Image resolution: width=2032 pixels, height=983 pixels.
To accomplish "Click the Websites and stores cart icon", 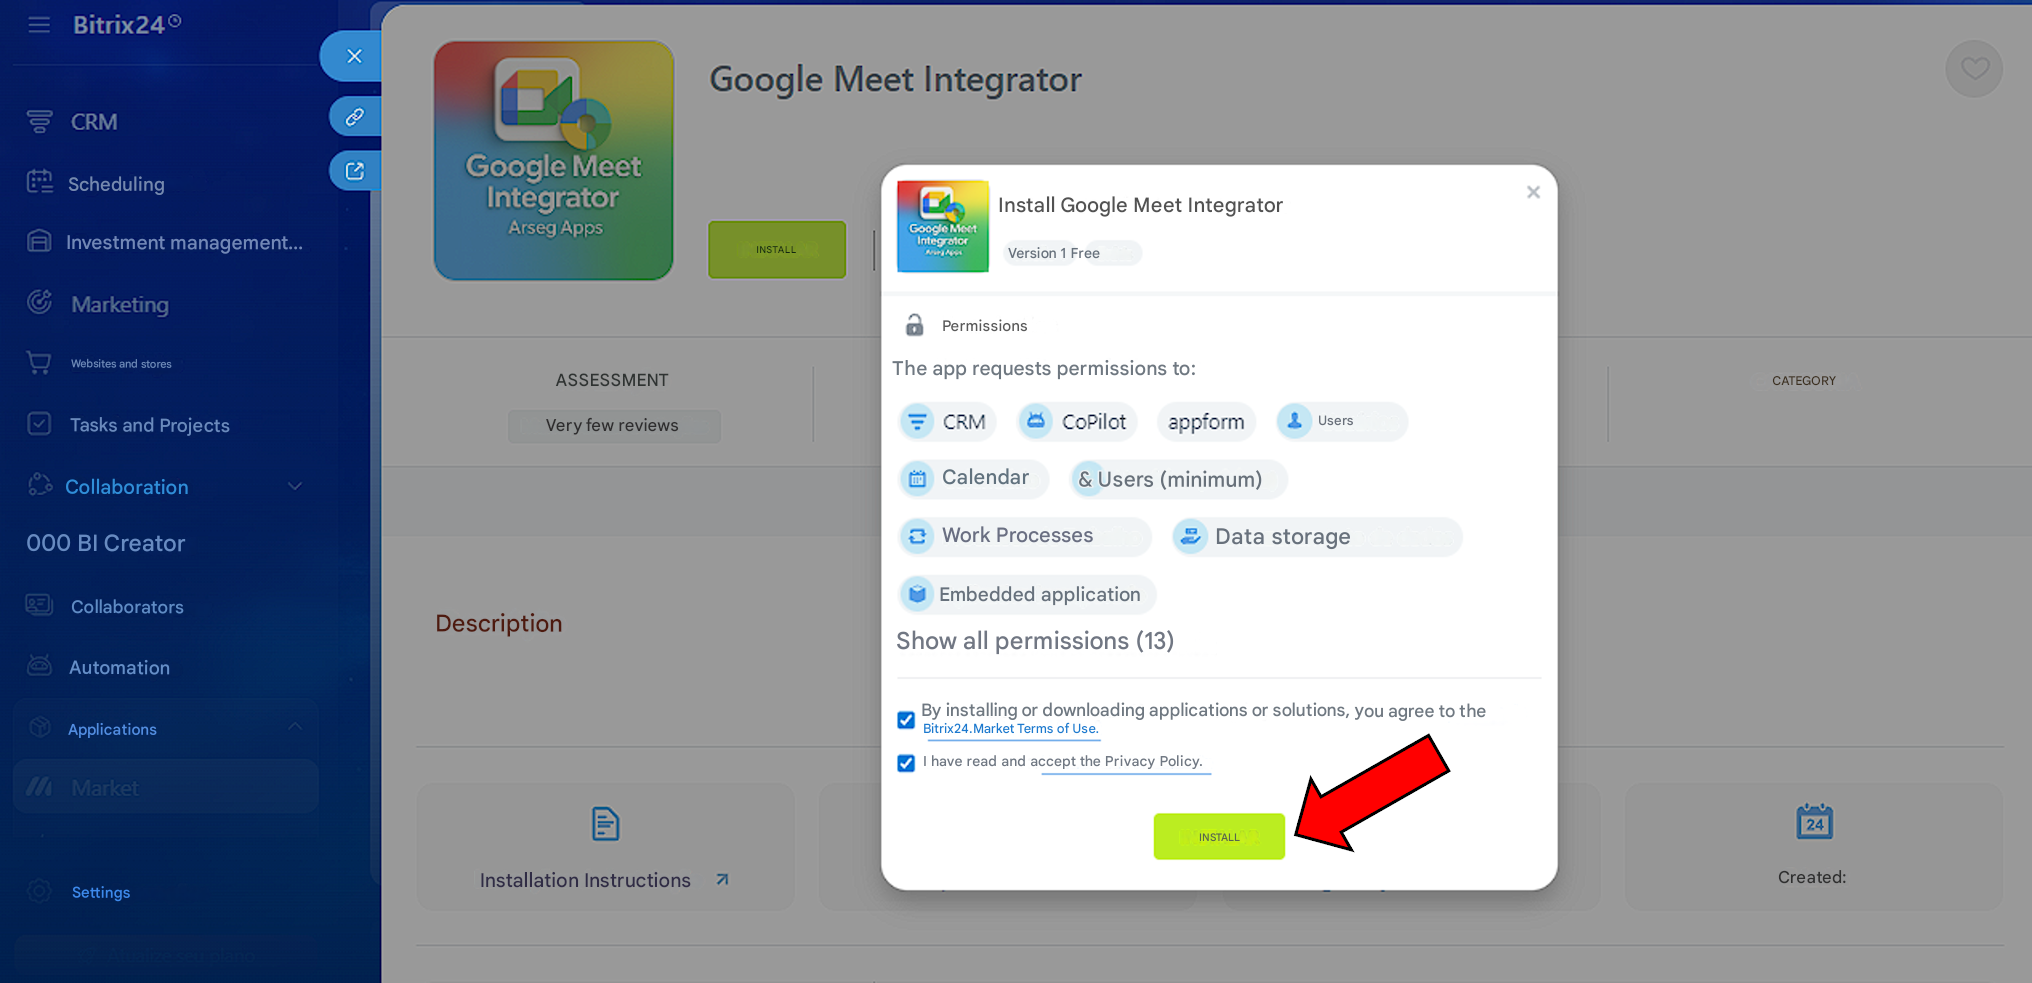I will pos(39,363).
